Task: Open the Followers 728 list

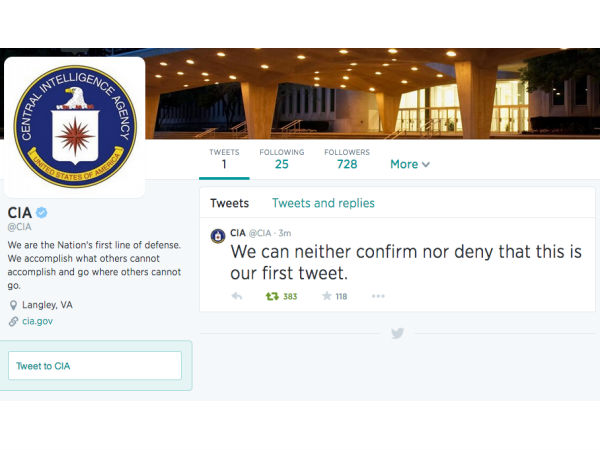Action: click(347, 159)
